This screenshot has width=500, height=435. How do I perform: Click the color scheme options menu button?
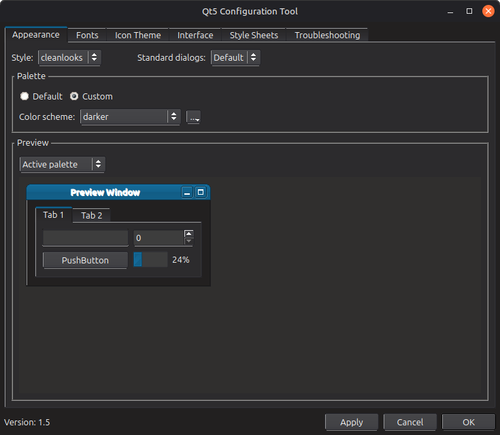[193, 117]
